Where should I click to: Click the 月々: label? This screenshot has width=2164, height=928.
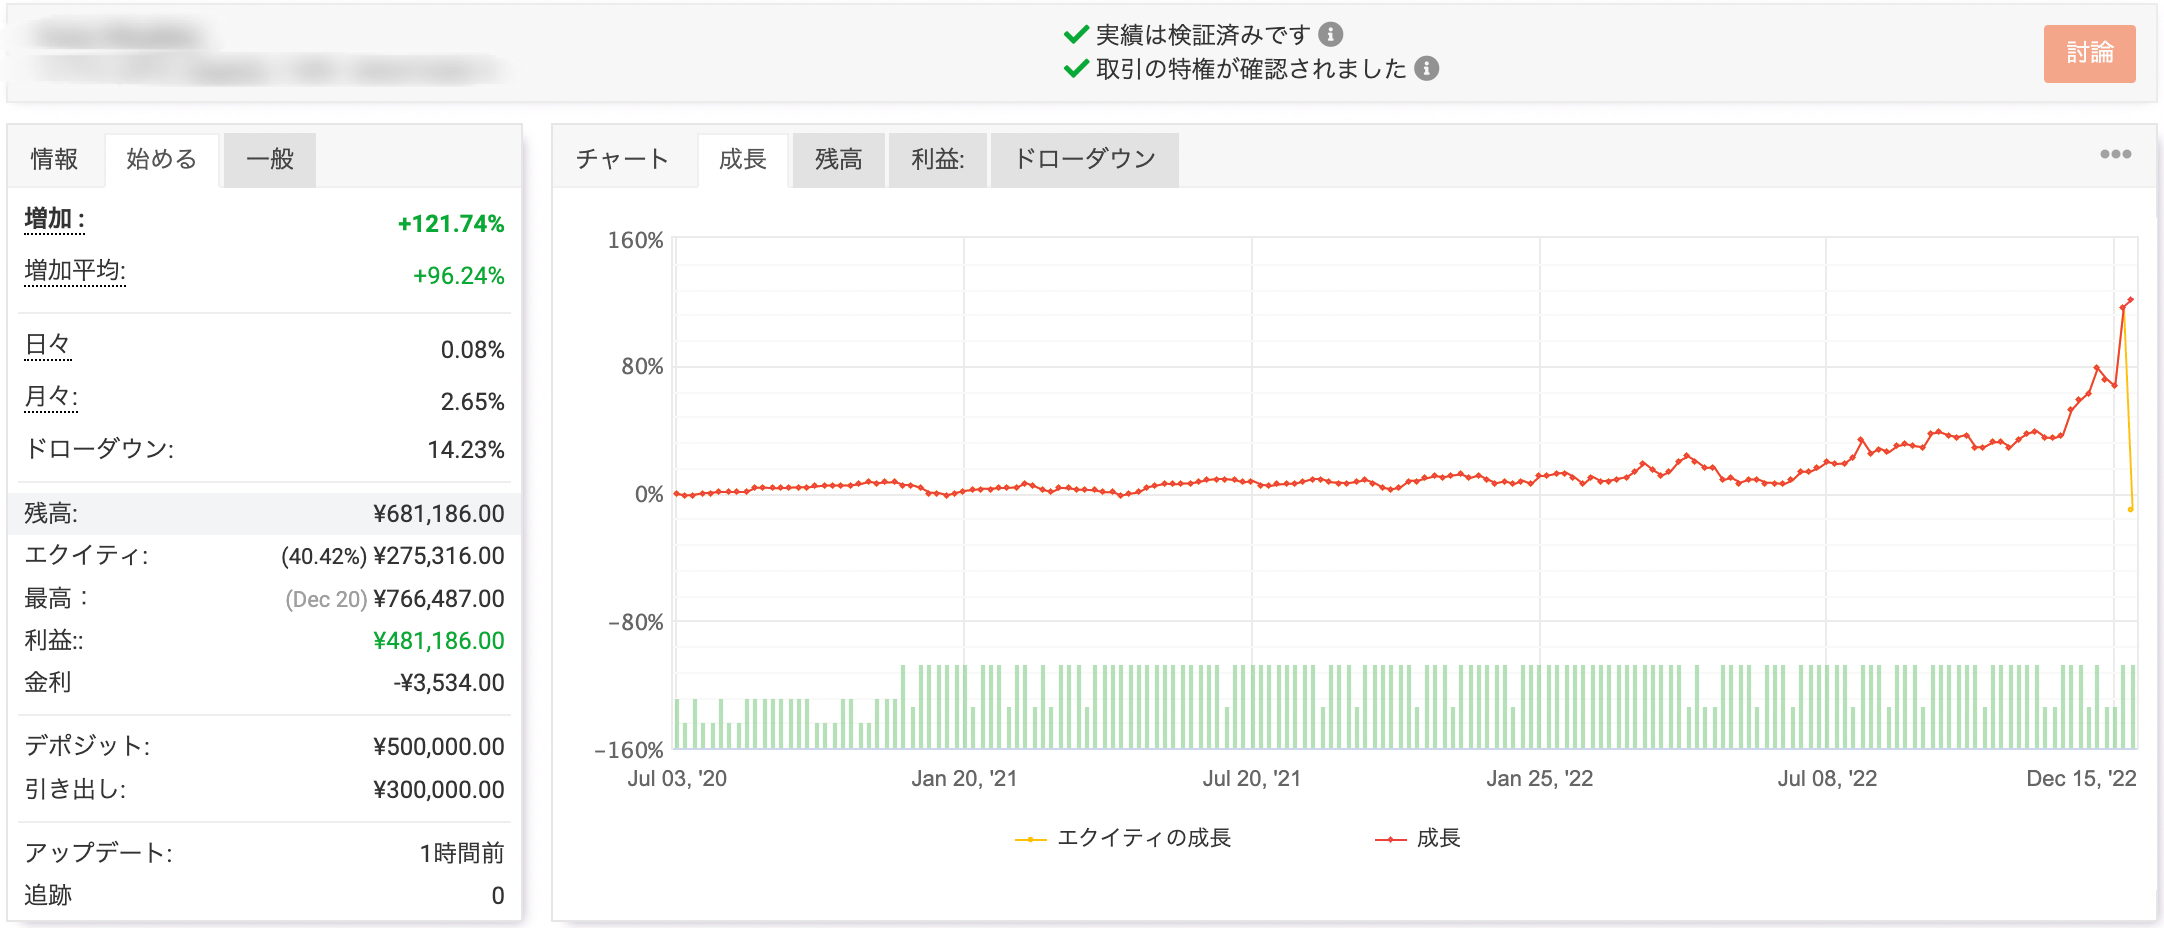click(x=51, y=397)
